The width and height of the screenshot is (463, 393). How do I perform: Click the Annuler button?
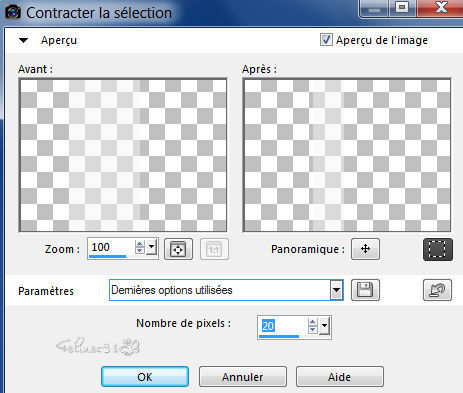click(243, 377)
